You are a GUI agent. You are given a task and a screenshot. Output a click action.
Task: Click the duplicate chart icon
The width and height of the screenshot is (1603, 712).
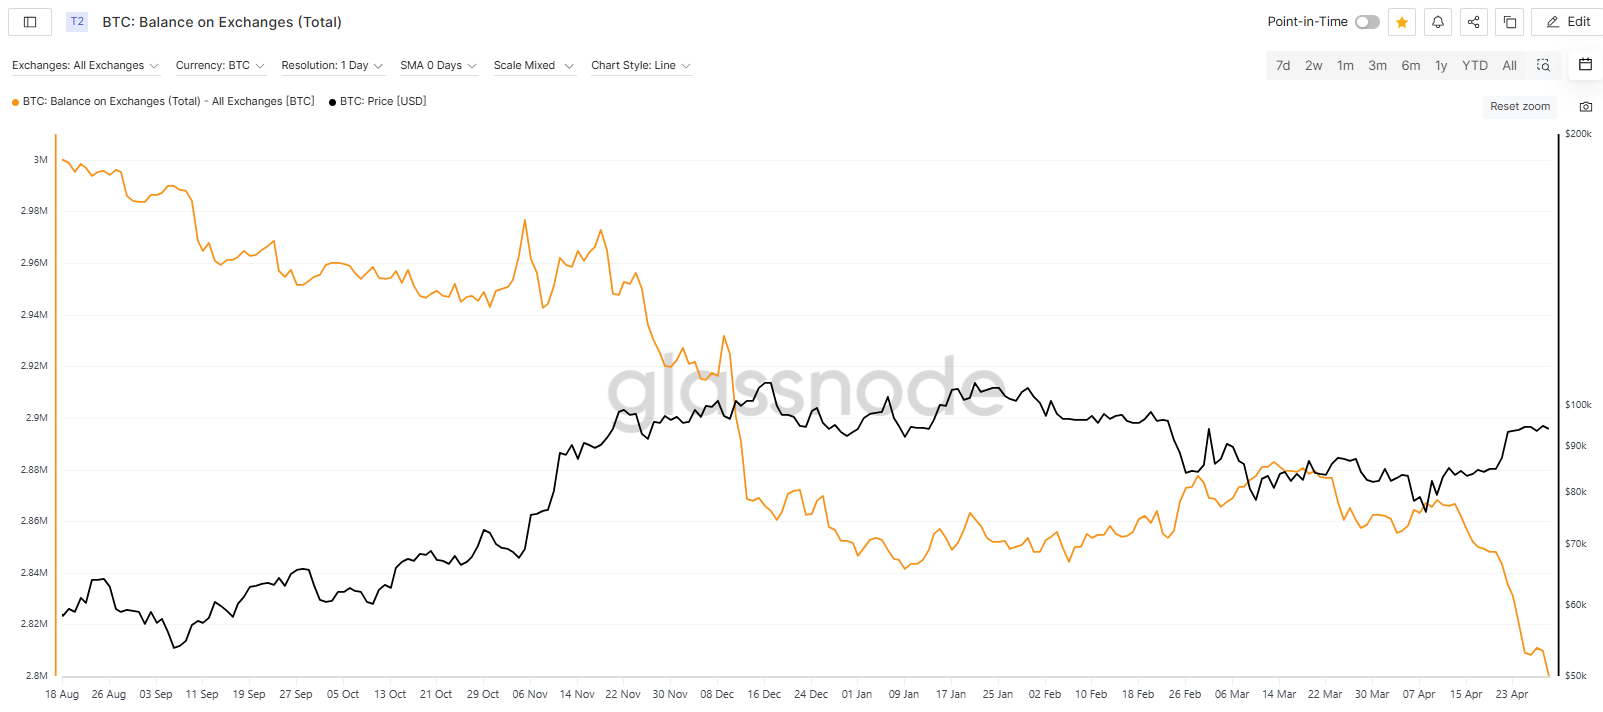click(1510, 22)
